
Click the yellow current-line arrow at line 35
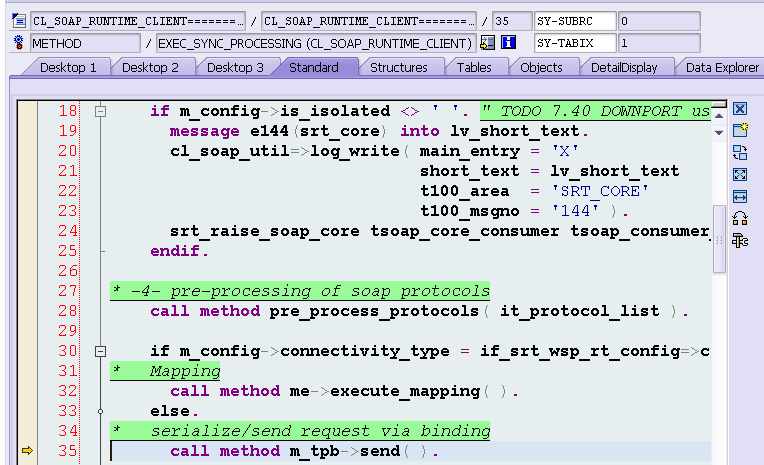point(27,451)
